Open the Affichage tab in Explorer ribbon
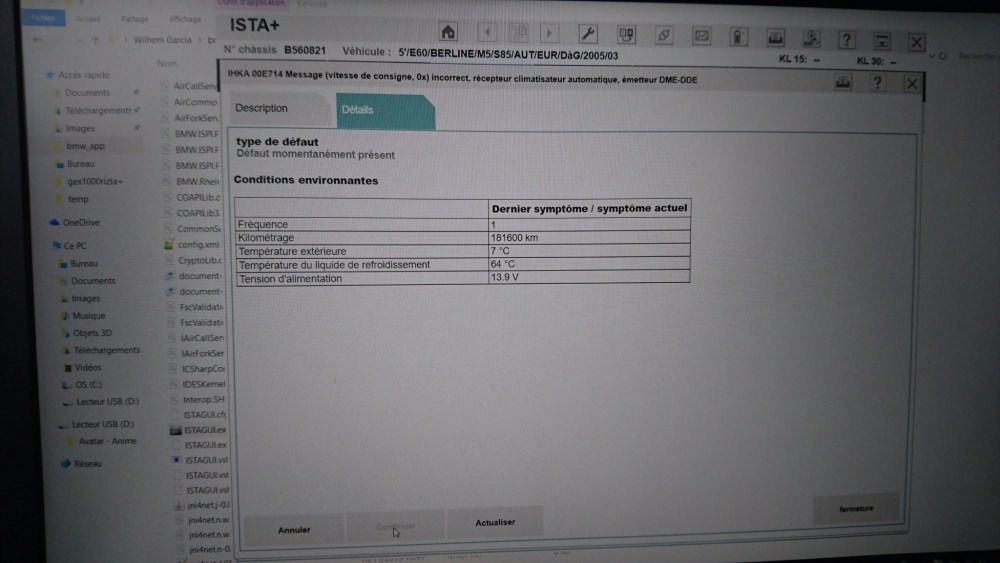 (x=185, y=19)
